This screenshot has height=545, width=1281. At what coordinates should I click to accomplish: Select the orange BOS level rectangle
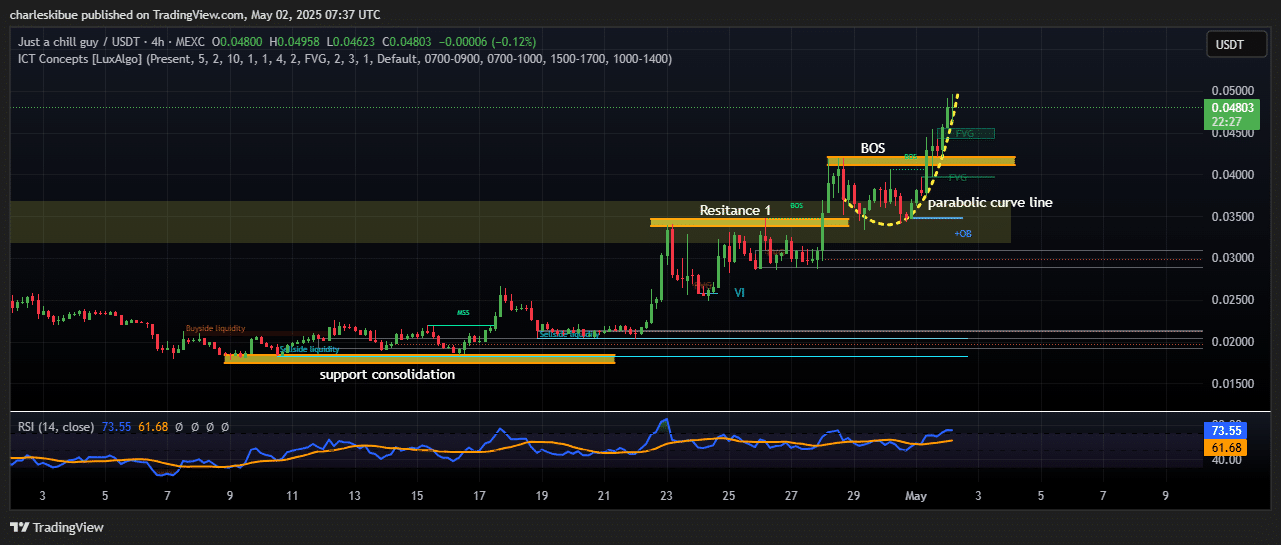coord(921,160)
